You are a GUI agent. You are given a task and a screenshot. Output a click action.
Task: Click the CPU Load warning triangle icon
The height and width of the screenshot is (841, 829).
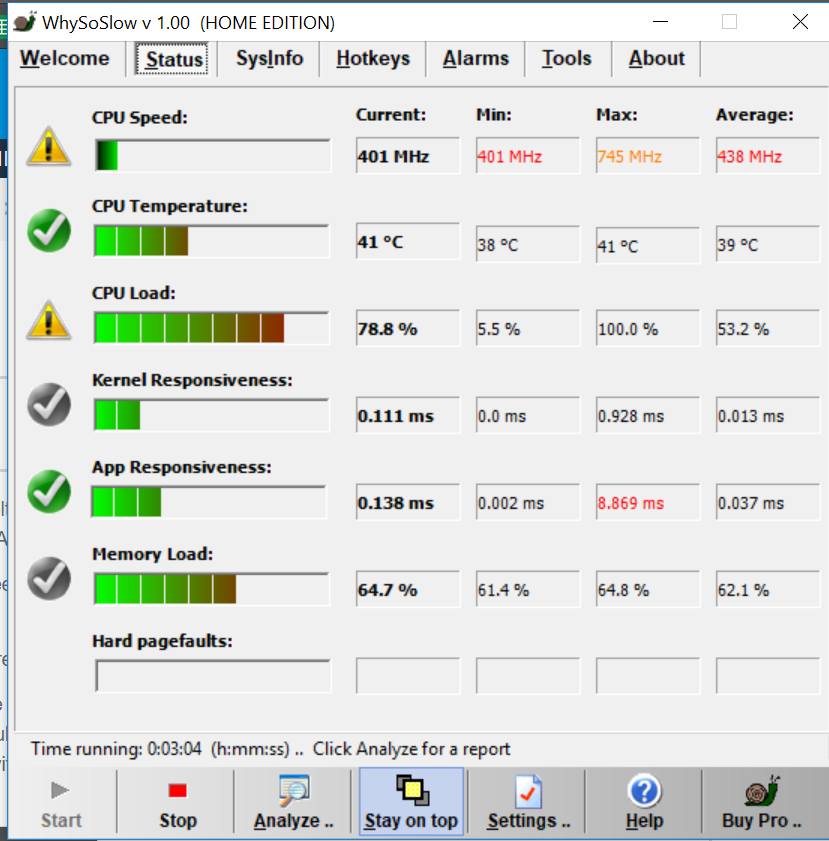49,320
